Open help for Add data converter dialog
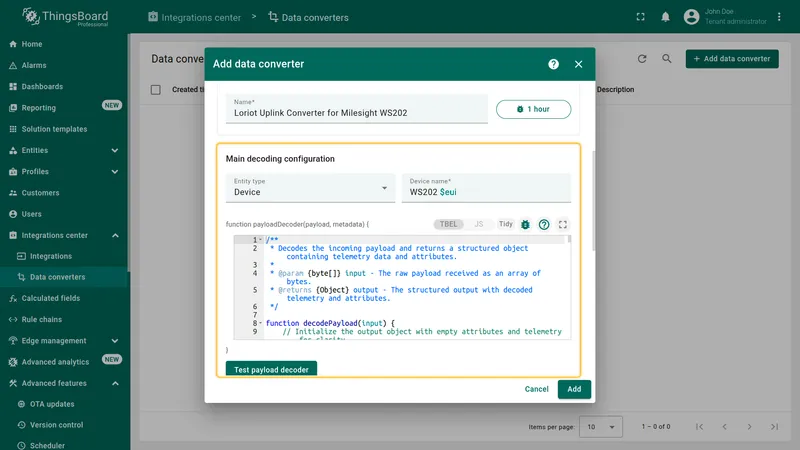Image resolution: width=800 pixels, height=450 pixels. (553, 64)
